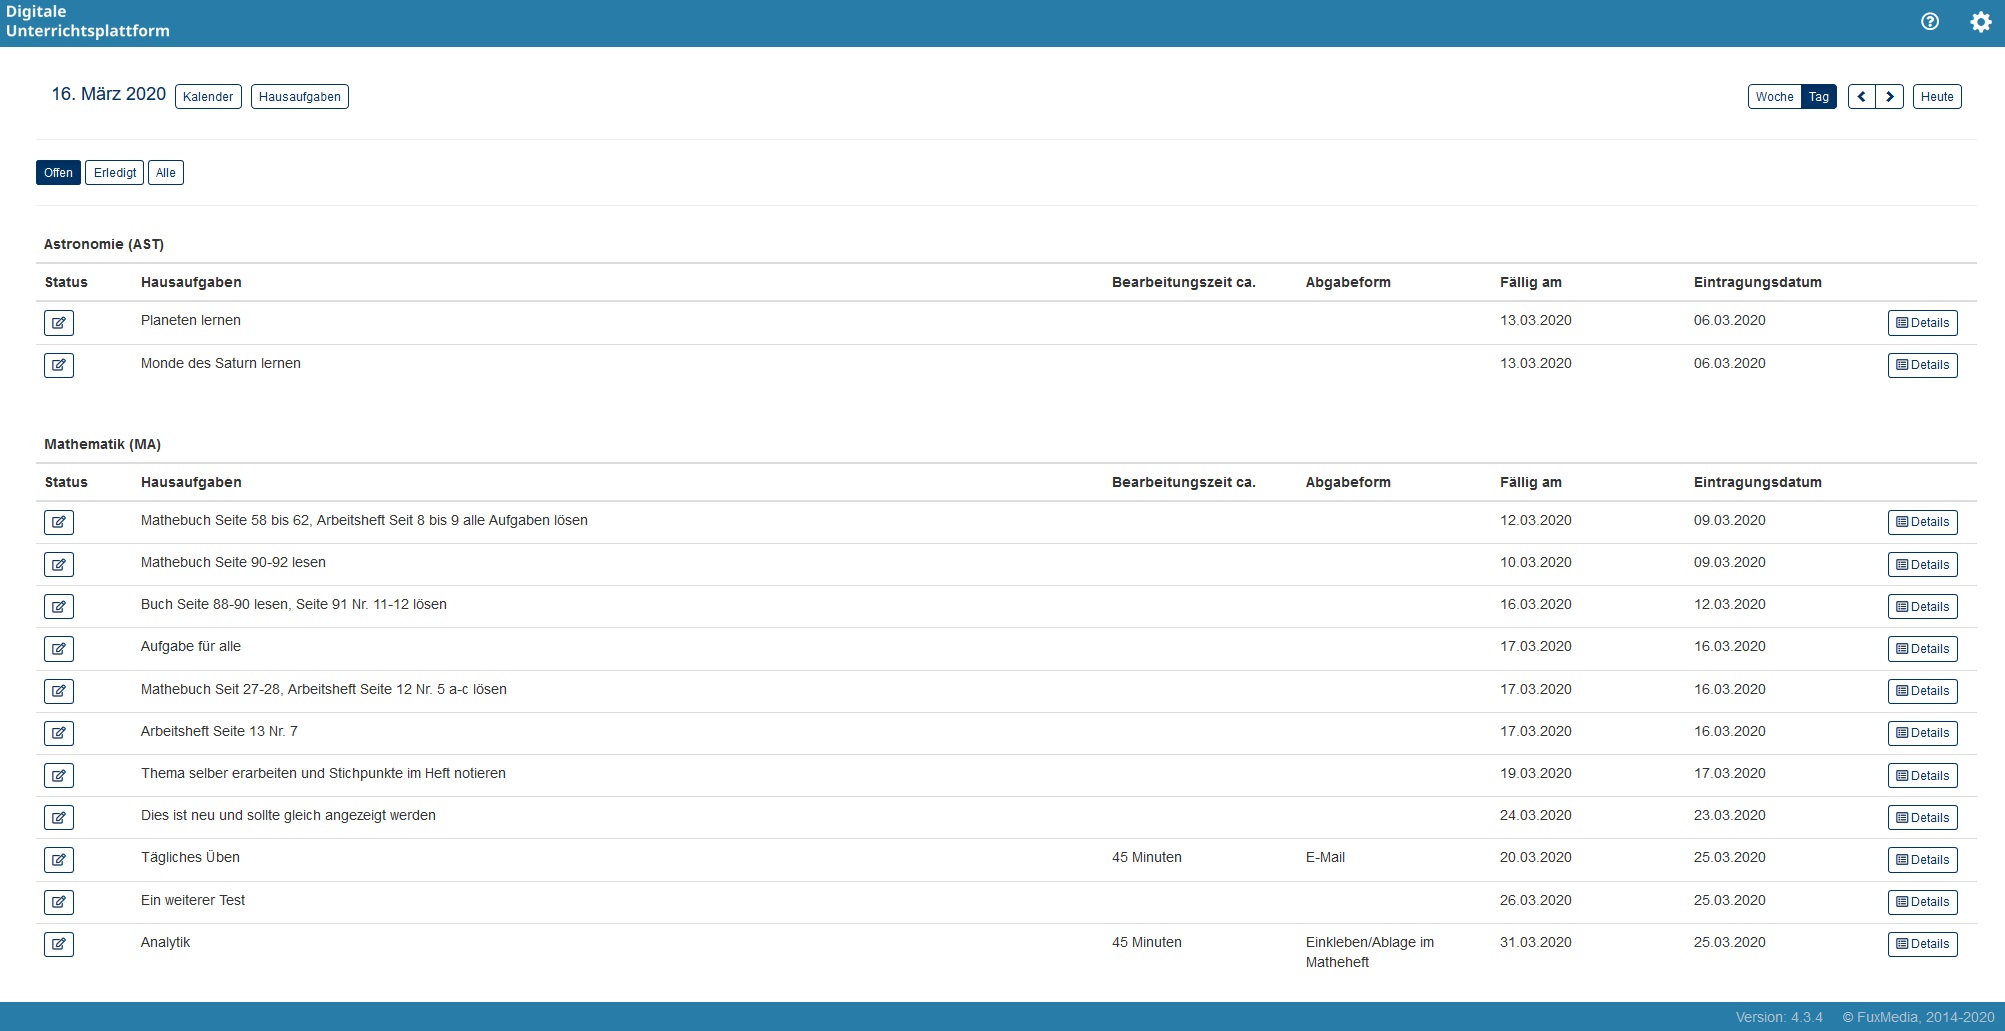Open Details for Mathebuch Seit 27-28
The height and width of the screenshot is (1031, 2005).
pyautogui.click(x=1922, y=691)
